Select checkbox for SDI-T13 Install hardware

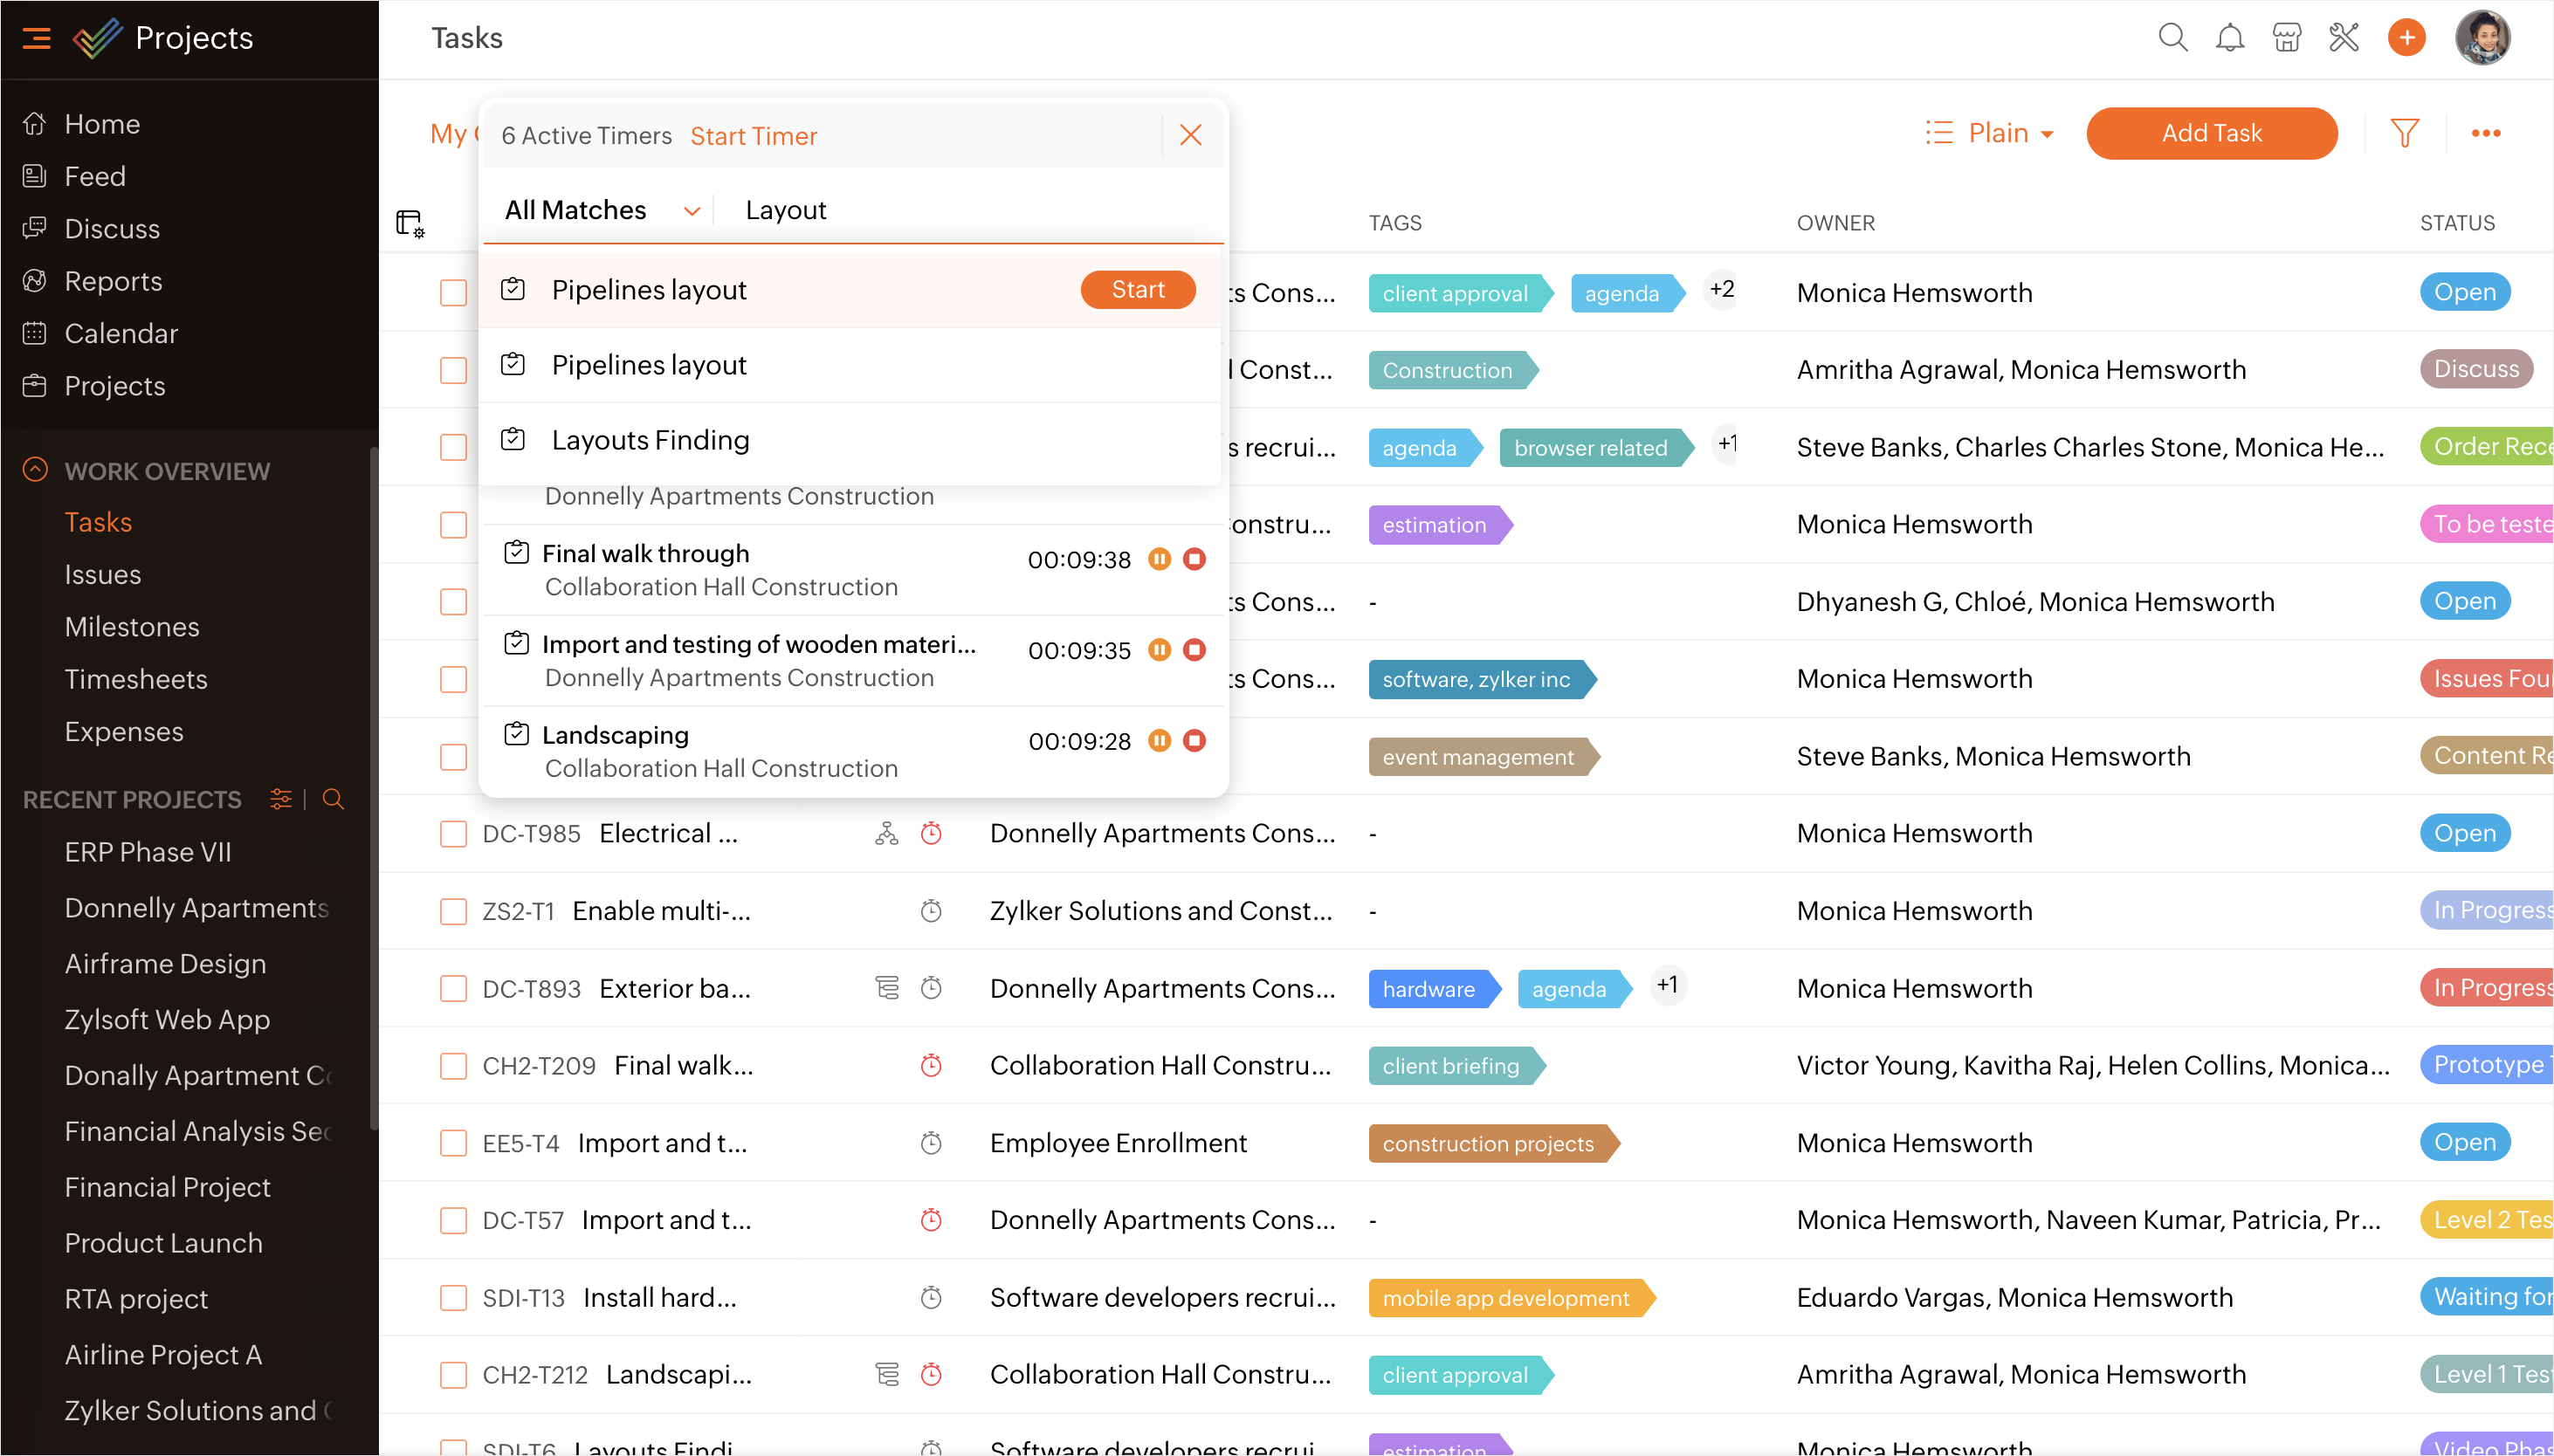(453, 1297)
